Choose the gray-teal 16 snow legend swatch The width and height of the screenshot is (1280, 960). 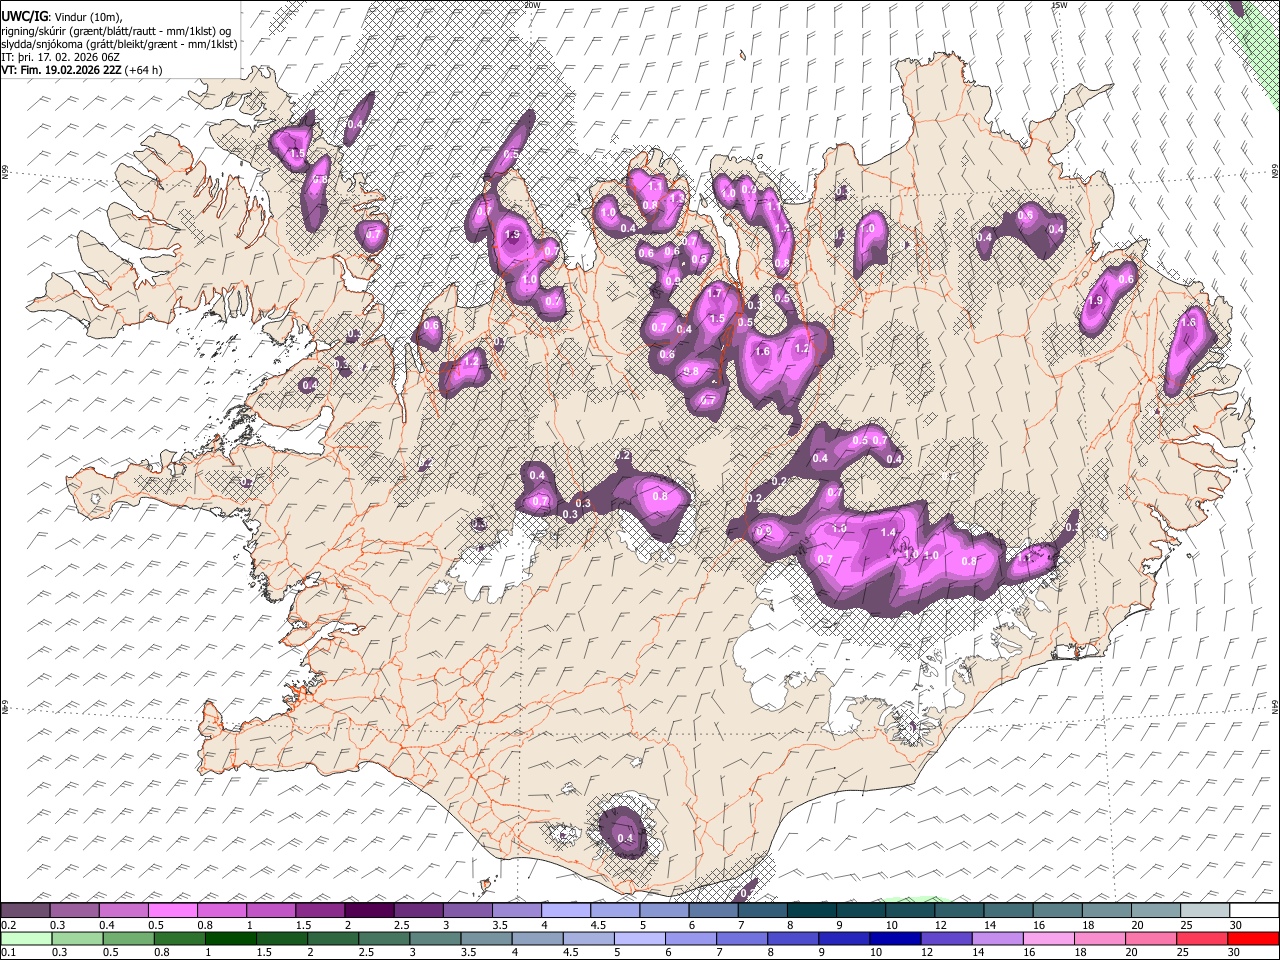tap(1058, 911)
